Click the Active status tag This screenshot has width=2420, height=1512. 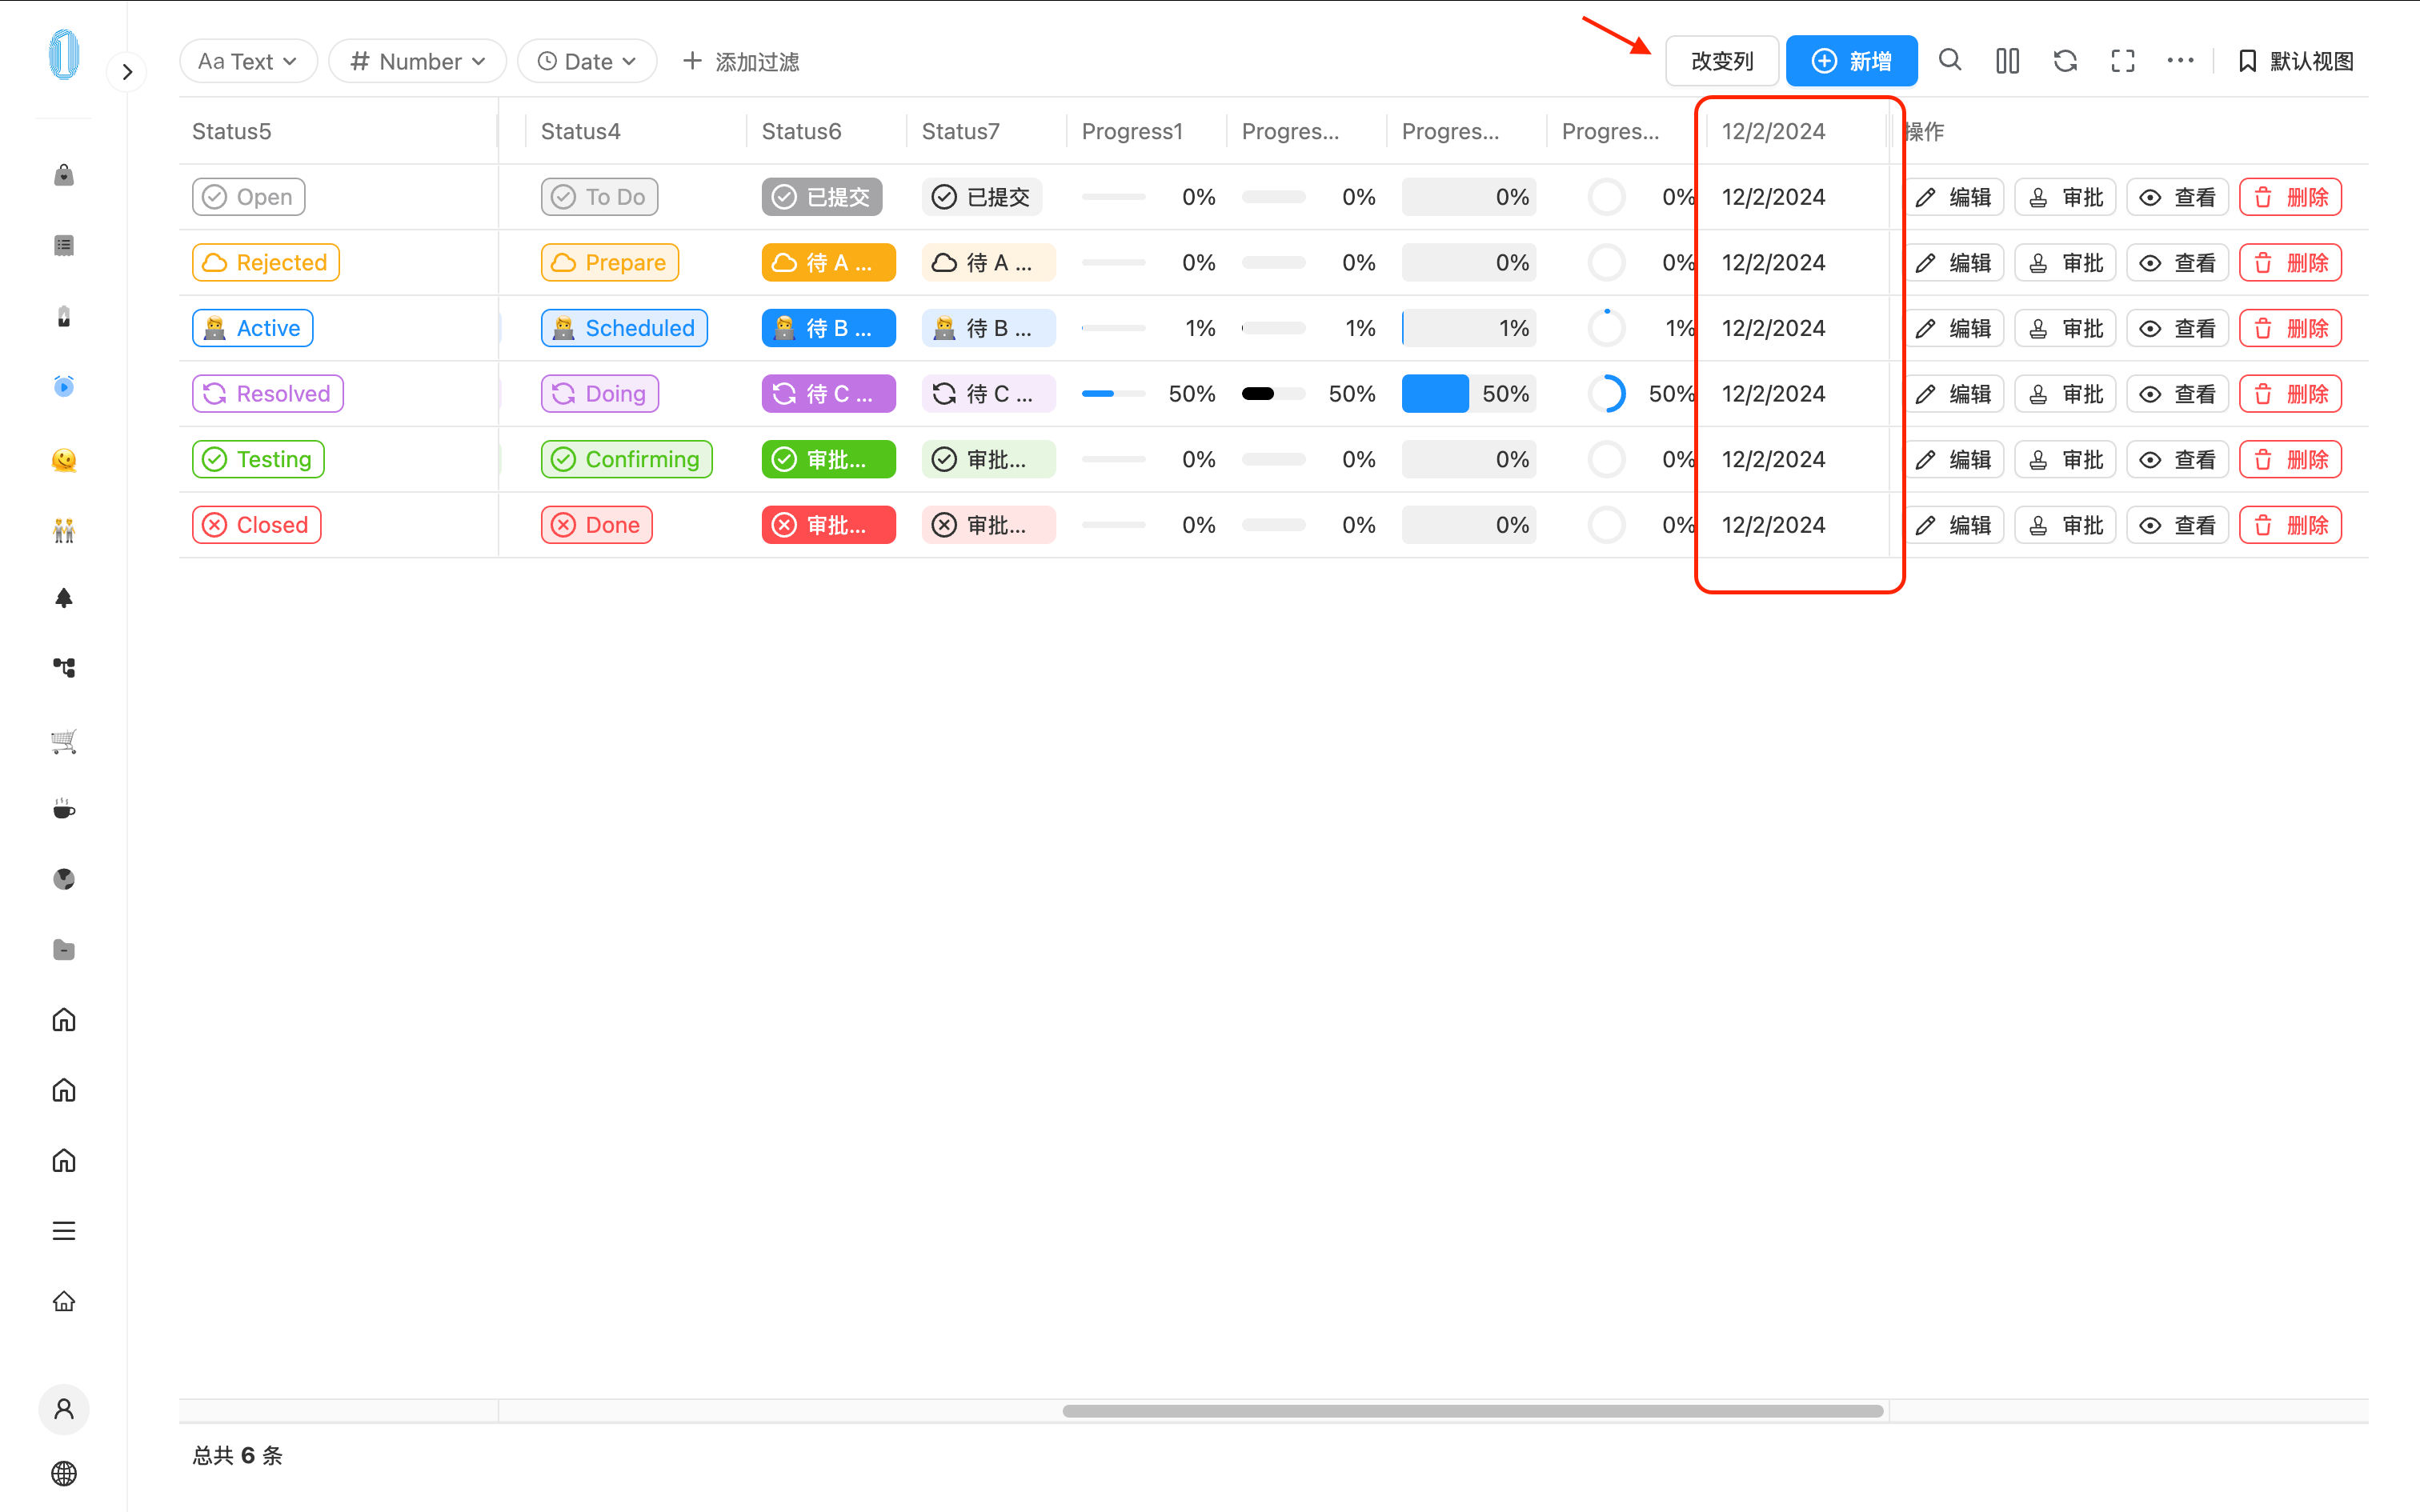[253, 328]
